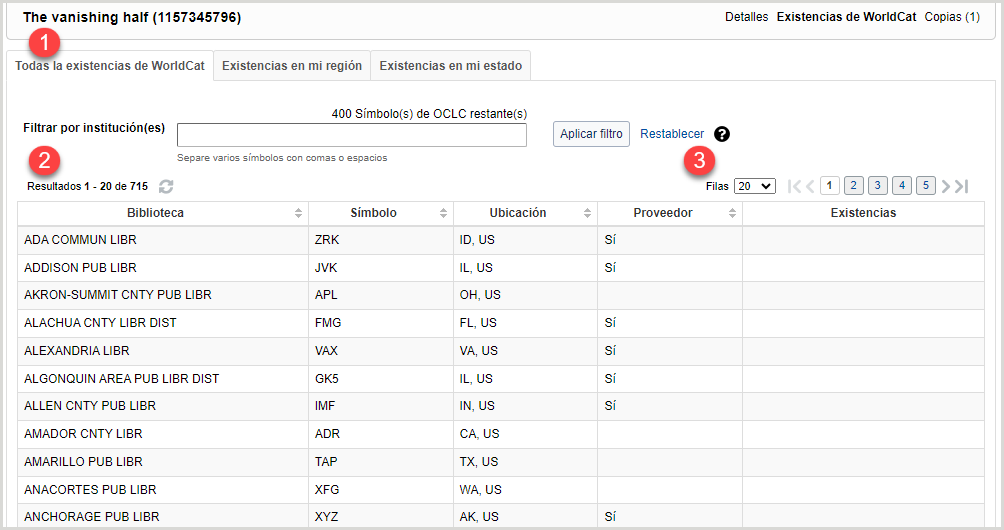Sort by Biblioteca column arrows
The height and width of the screenshot is (530, 1004).
(x=298, y=213)
